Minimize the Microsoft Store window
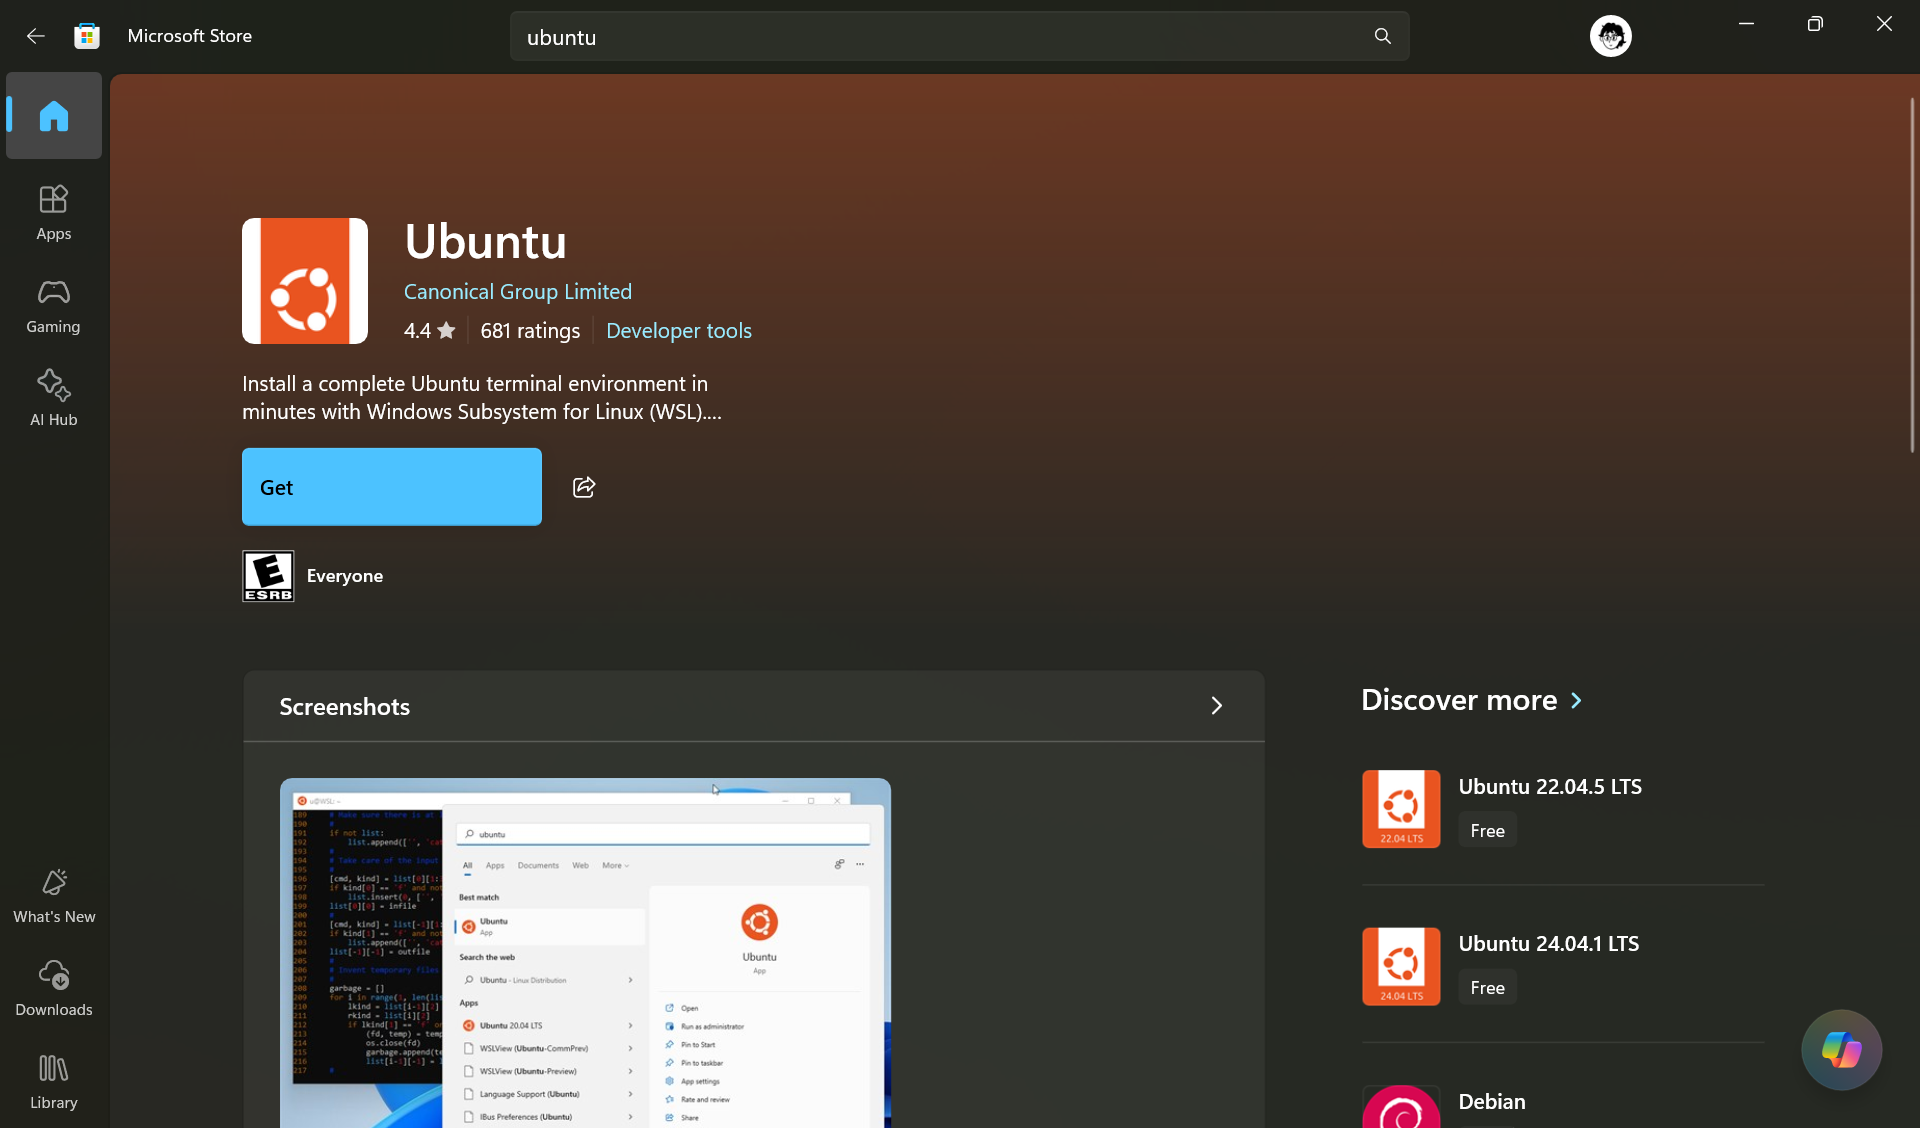 coord(1746,24)
